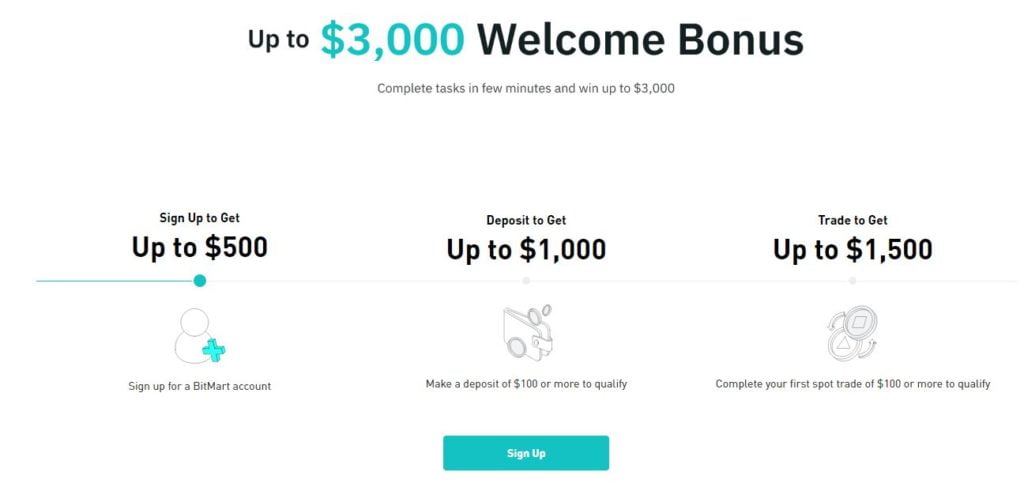Click the spot trade coins swap icon

pyautogui.click(x=852, y=334)
